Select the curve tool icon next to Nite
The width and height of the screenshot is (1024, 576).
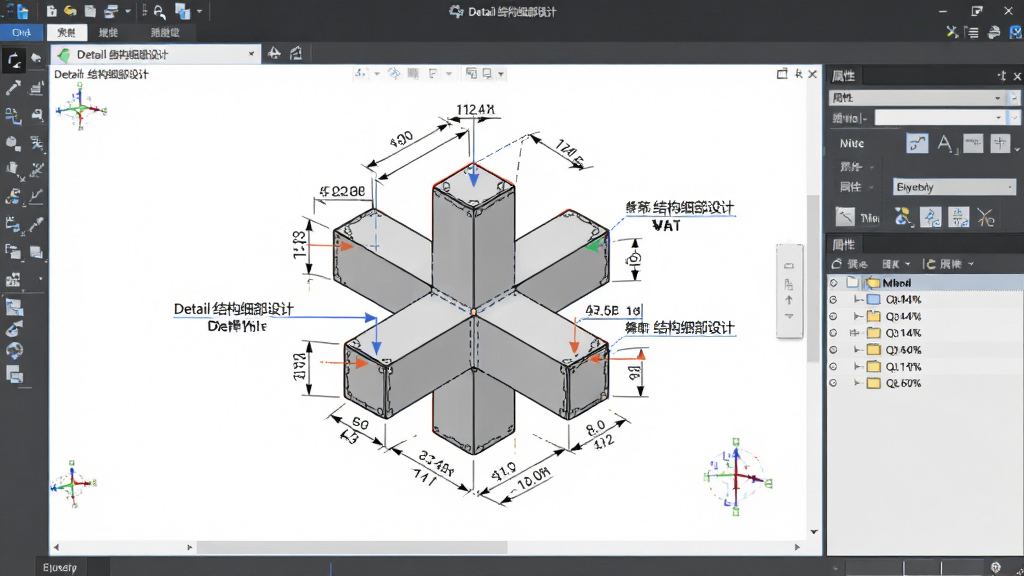[x=917, y=143]
